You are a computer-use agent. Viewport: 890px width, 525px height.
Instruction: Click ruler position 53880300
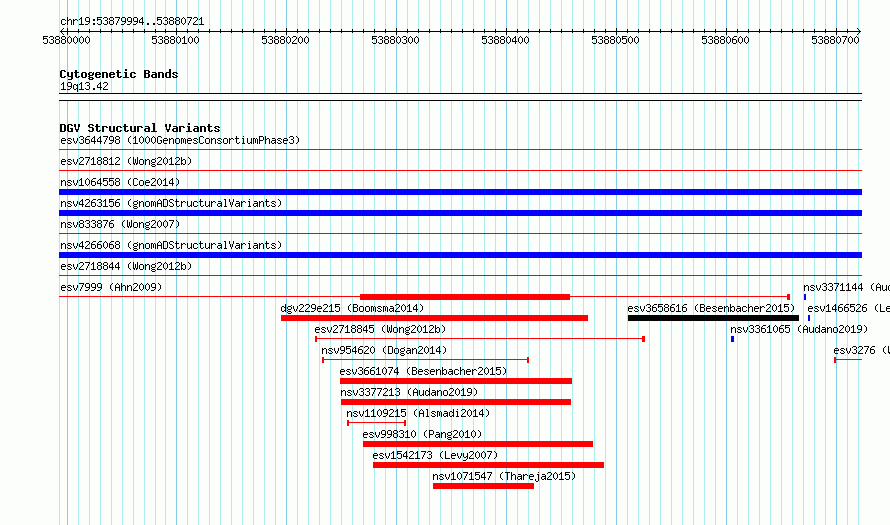(x=395, y=40)
